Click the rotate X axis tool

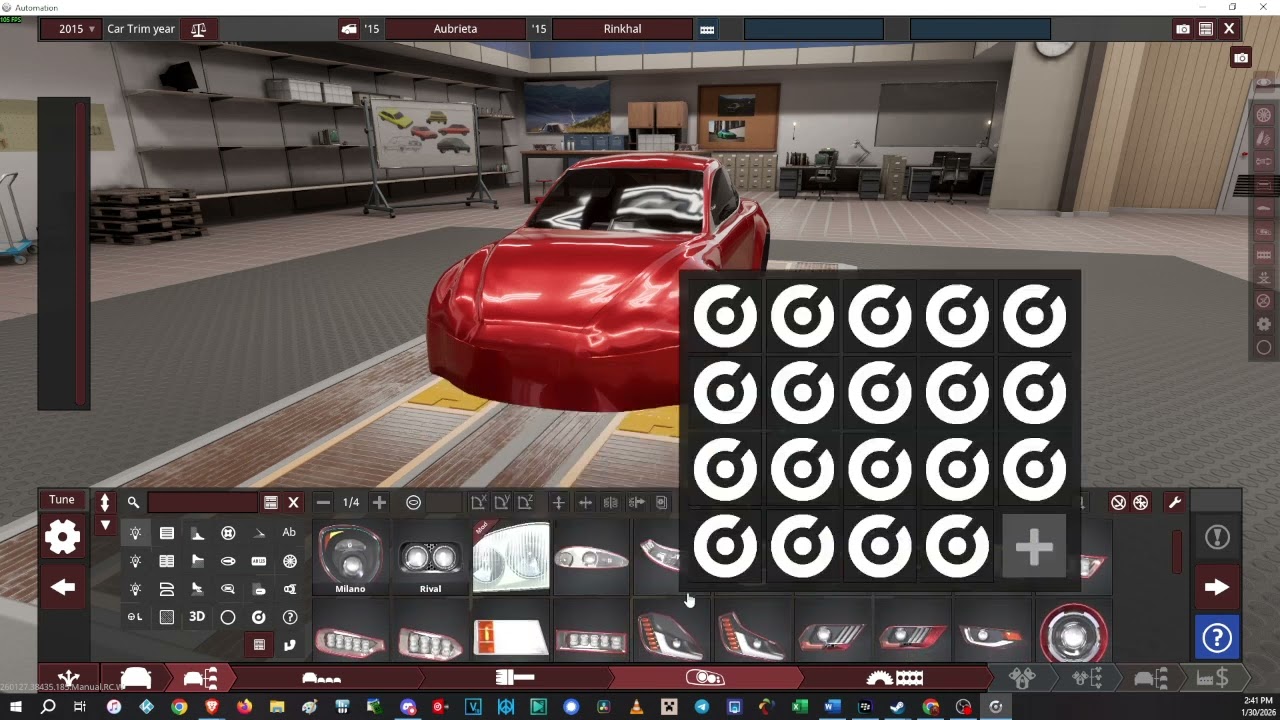(478, 502)
